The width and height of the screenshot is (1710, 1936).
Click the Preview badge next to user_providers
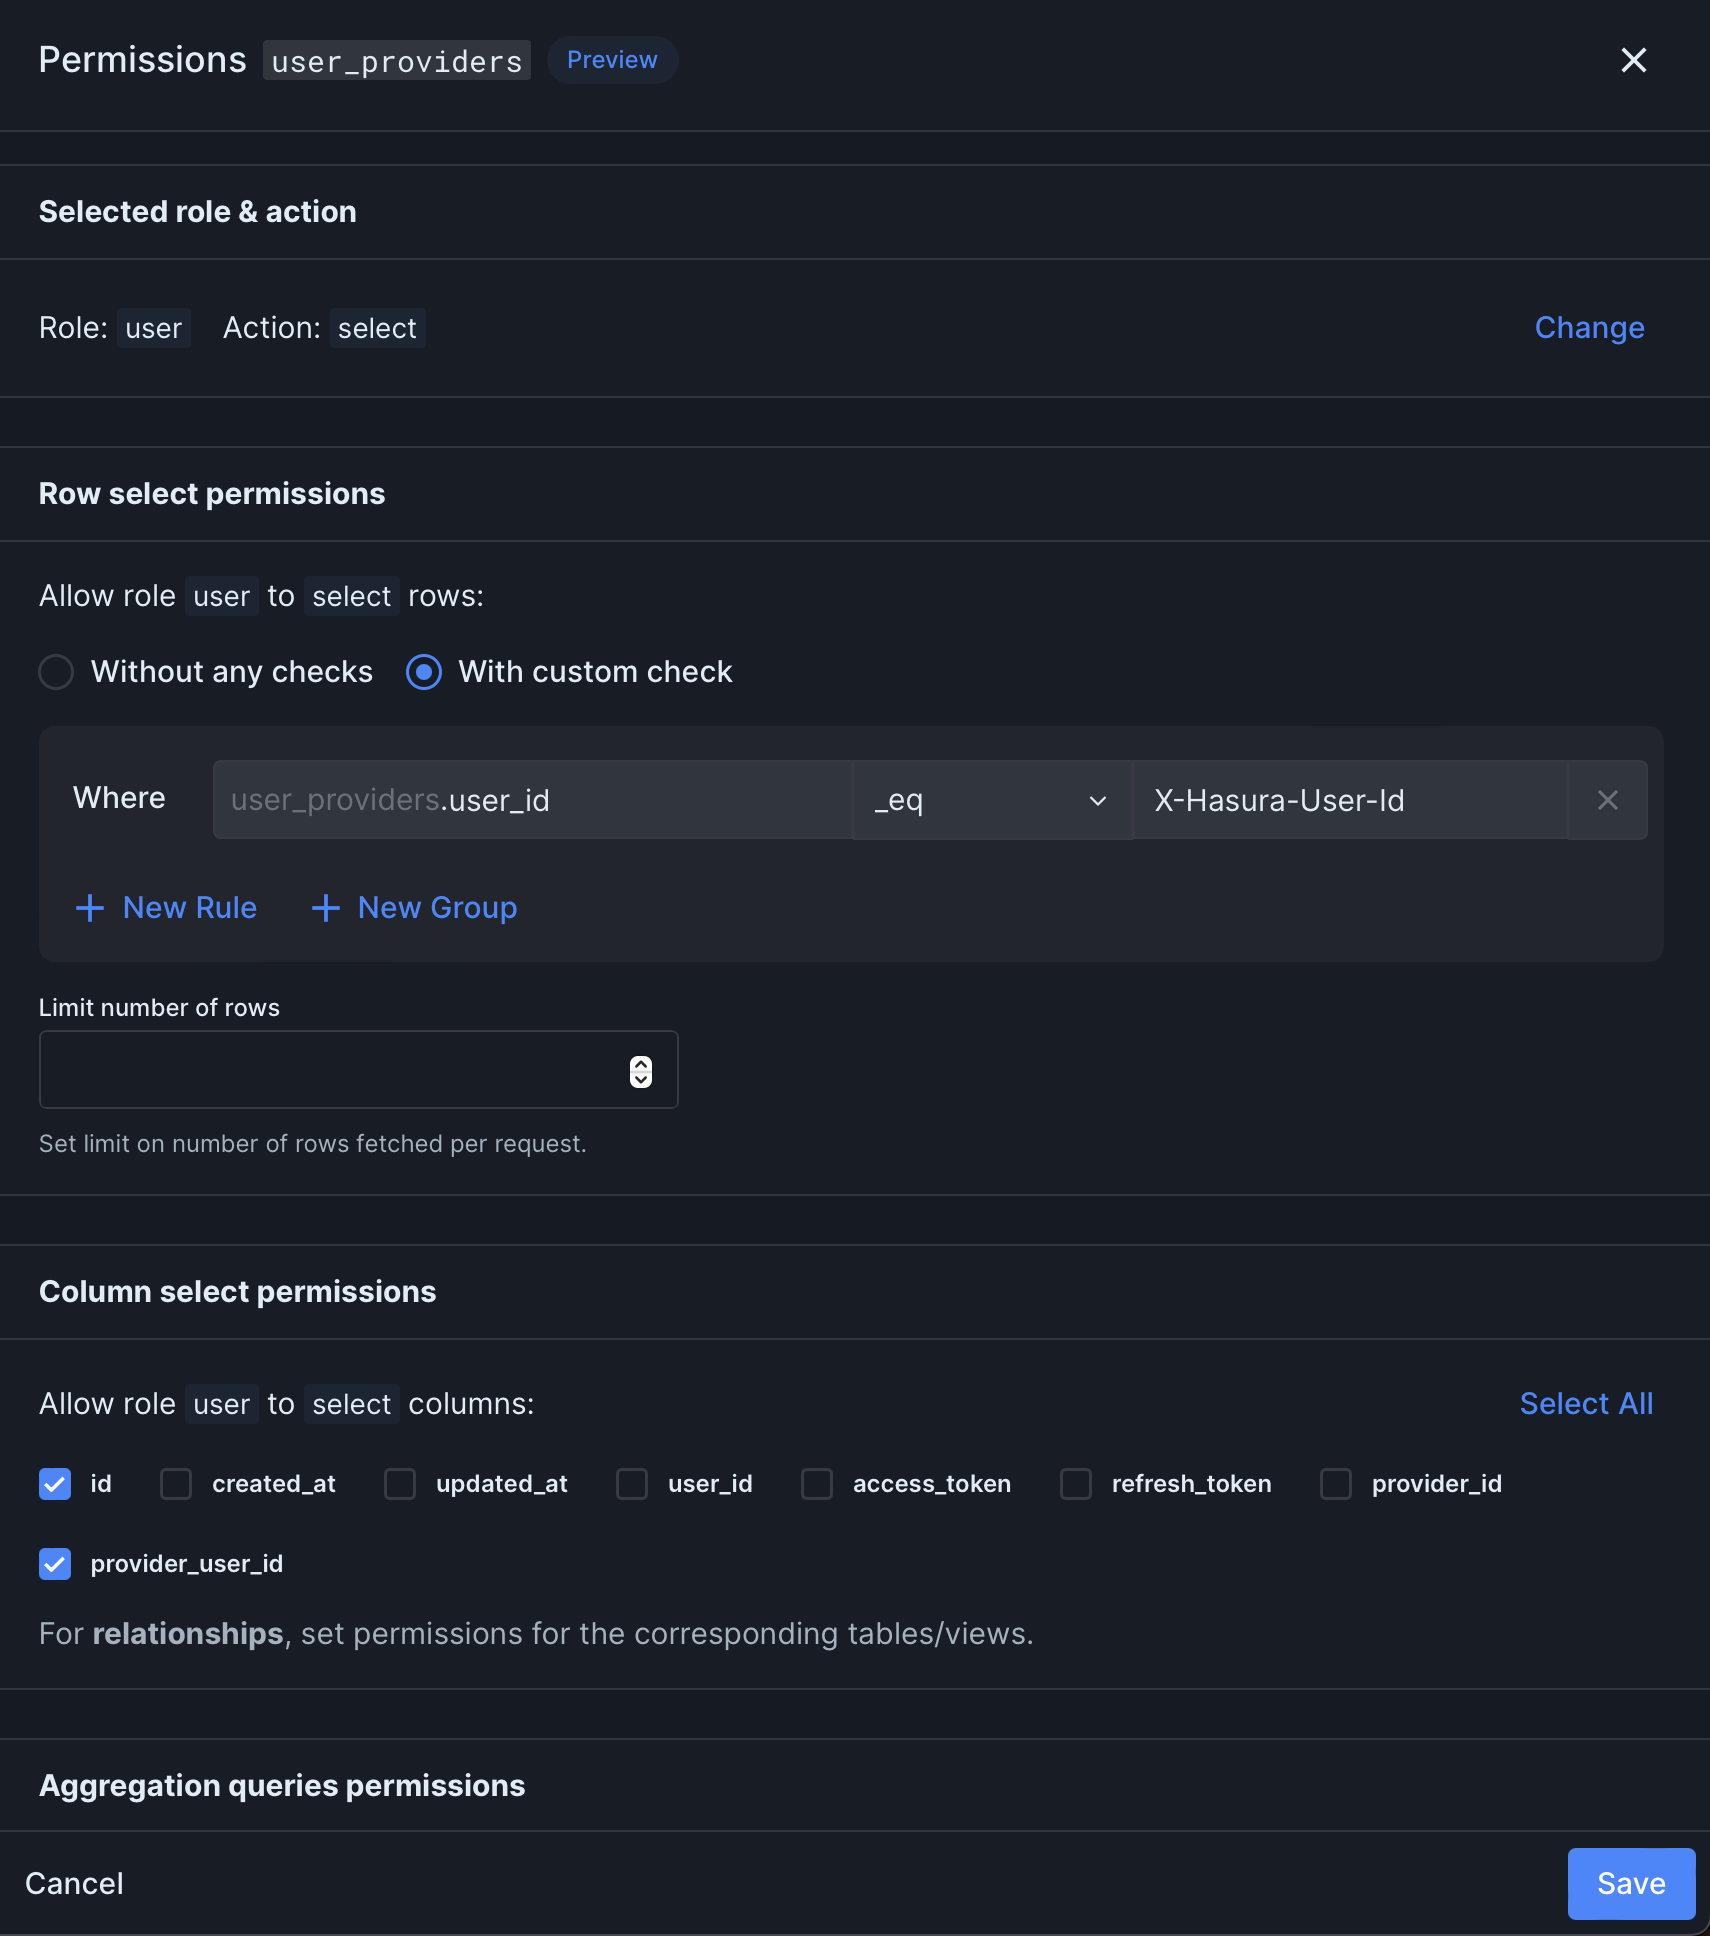click(611, 59)
